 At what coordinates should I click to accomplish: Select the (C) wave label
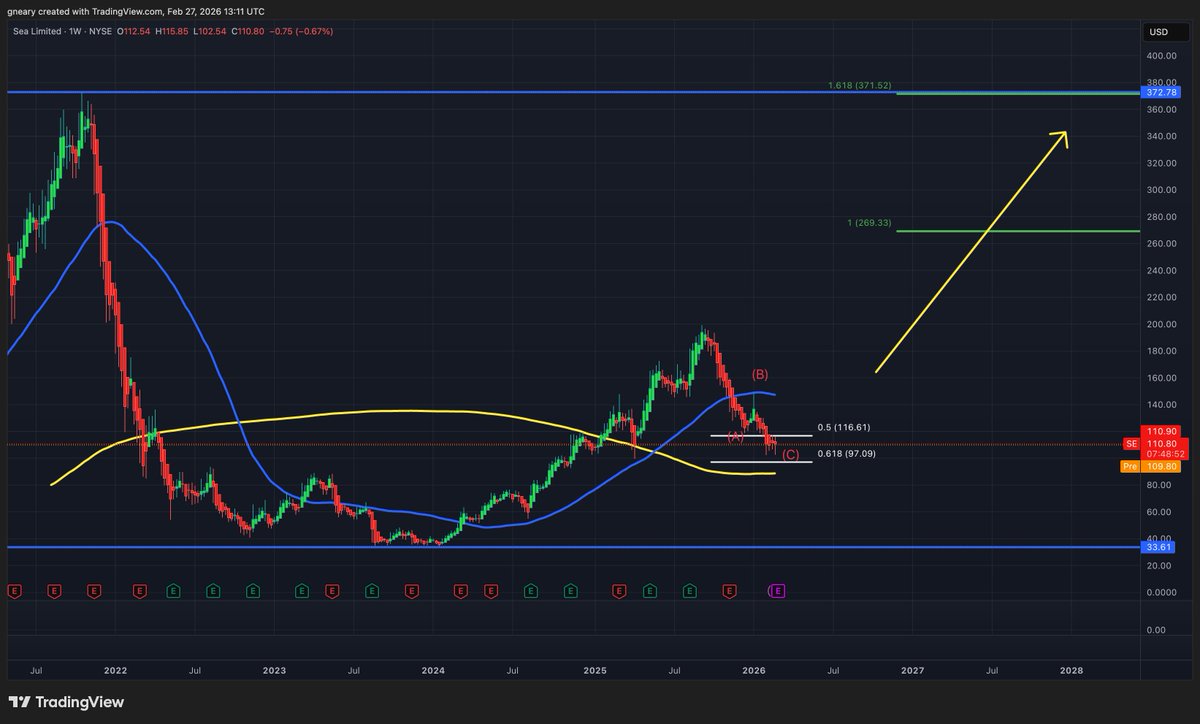(790, 455)
